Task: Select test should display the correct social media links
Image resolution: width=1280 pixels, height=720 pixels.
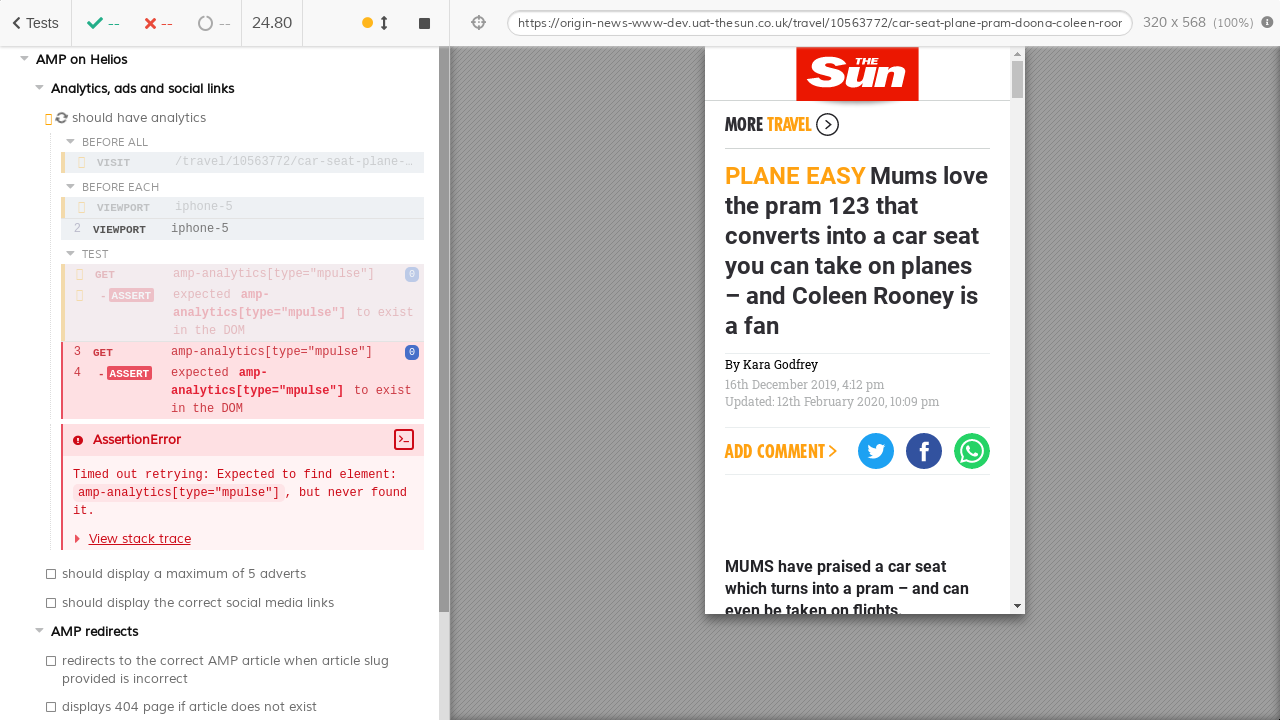Action: pyautogui.click(x=198, y=603)
